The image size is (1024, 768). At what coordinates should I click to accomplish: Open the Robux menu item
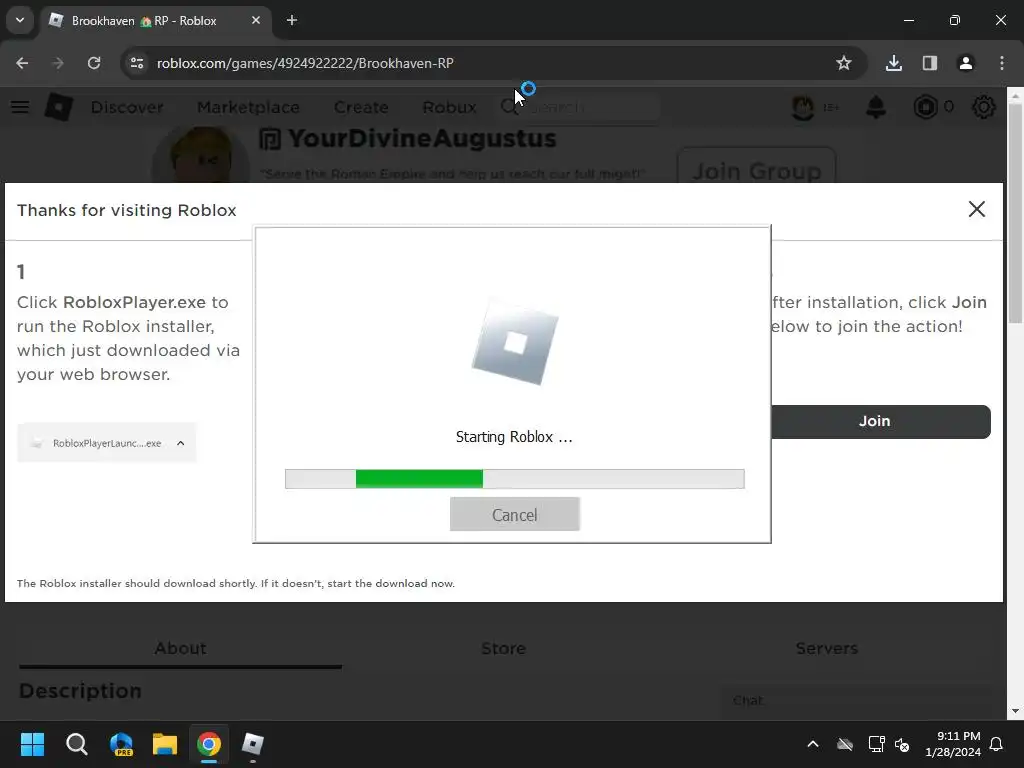tap(449, 107)
